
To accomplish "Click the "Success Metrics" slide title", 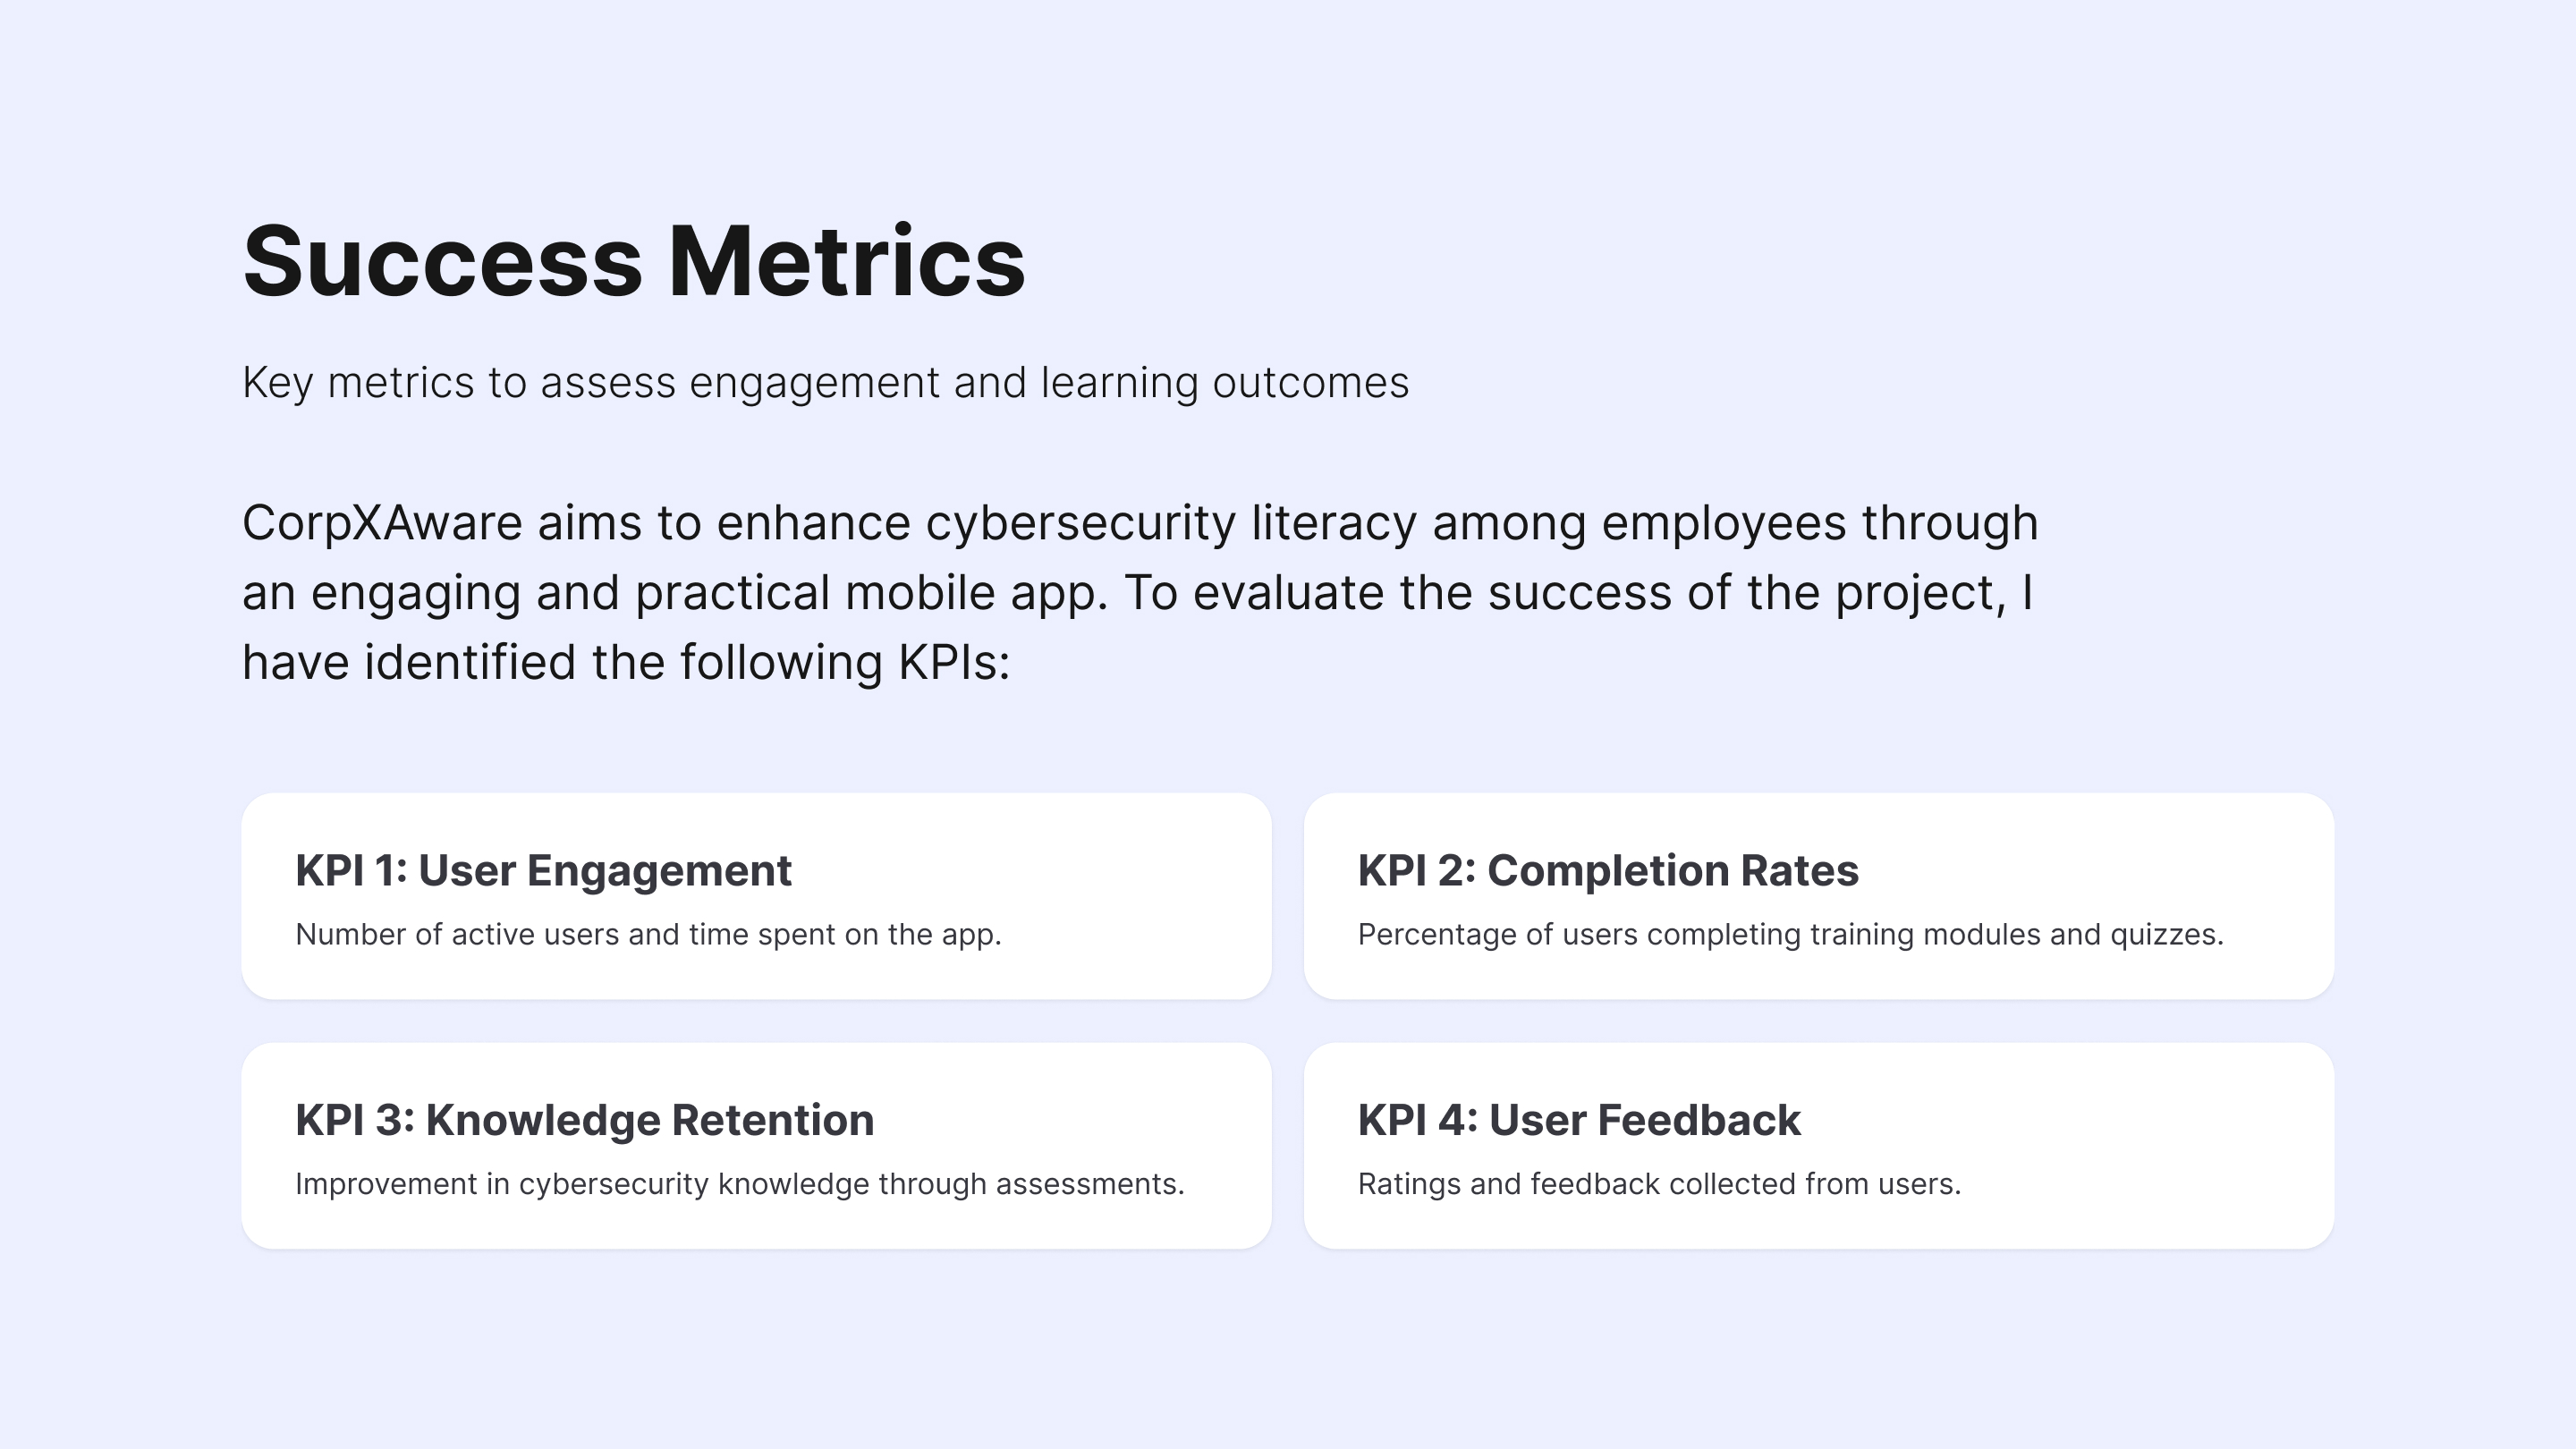I will (x=634, y=261).
